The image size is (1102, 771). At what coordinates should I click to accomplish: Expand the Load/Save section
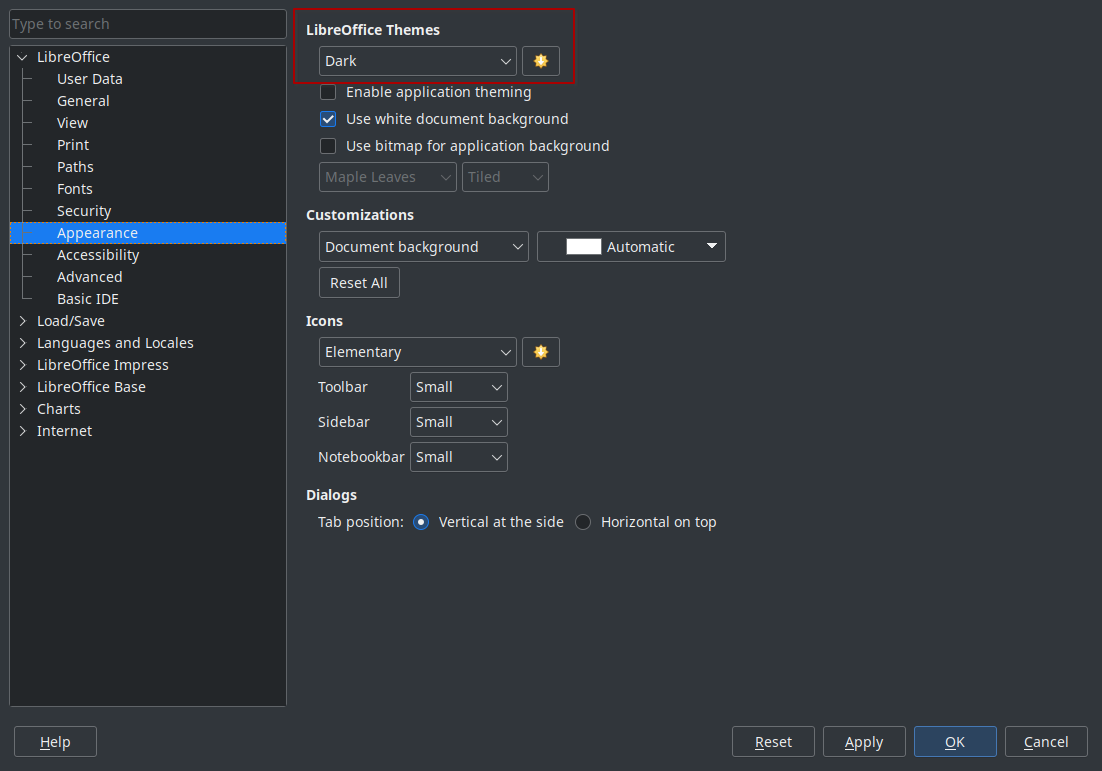coord(22,320)
